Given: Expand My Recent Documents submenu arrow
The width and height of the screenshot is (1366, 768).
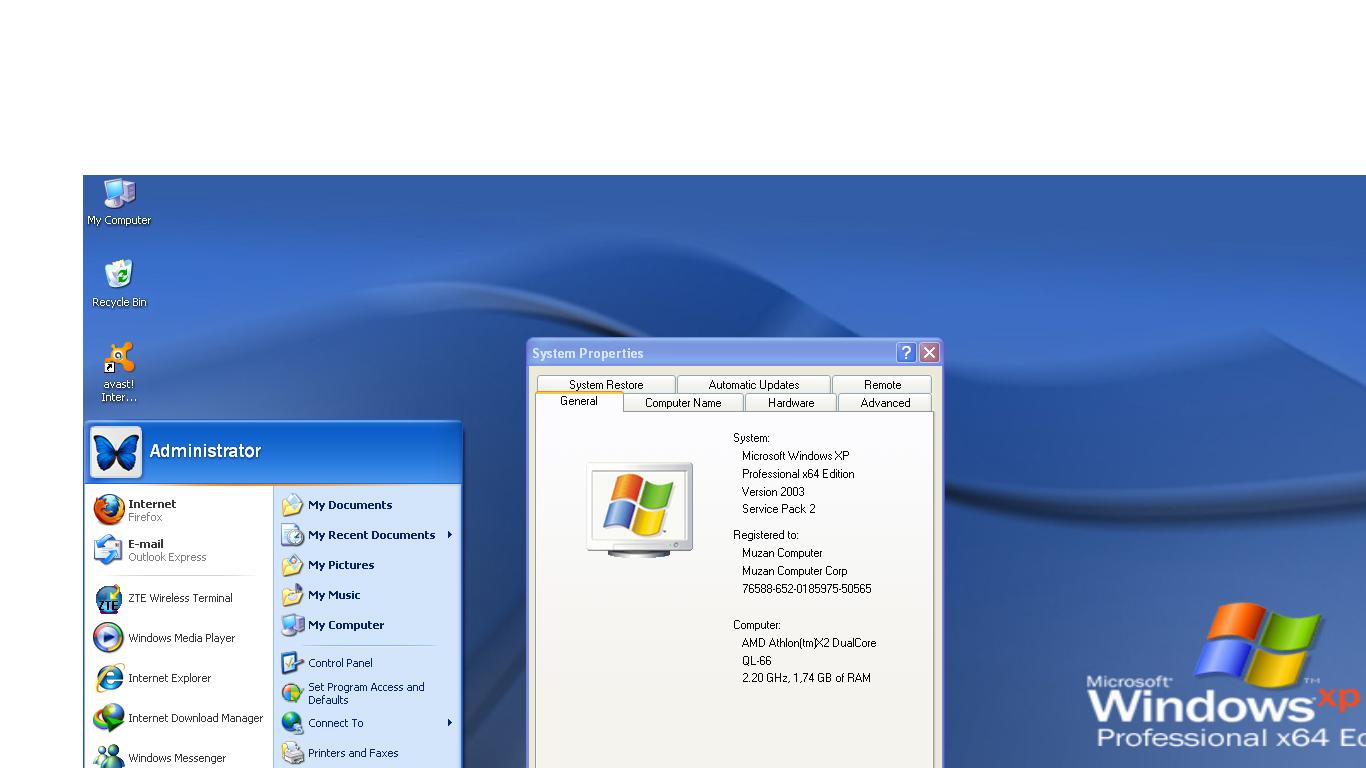Looking at the screenshot, I should point(450,535).
